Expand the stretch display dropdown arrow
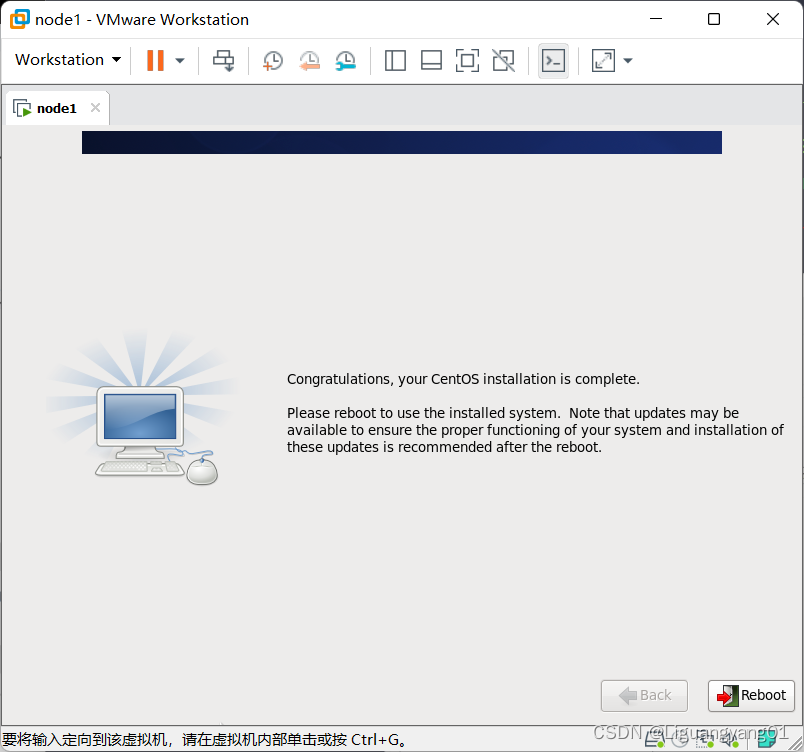 click(x=628, y=60)
